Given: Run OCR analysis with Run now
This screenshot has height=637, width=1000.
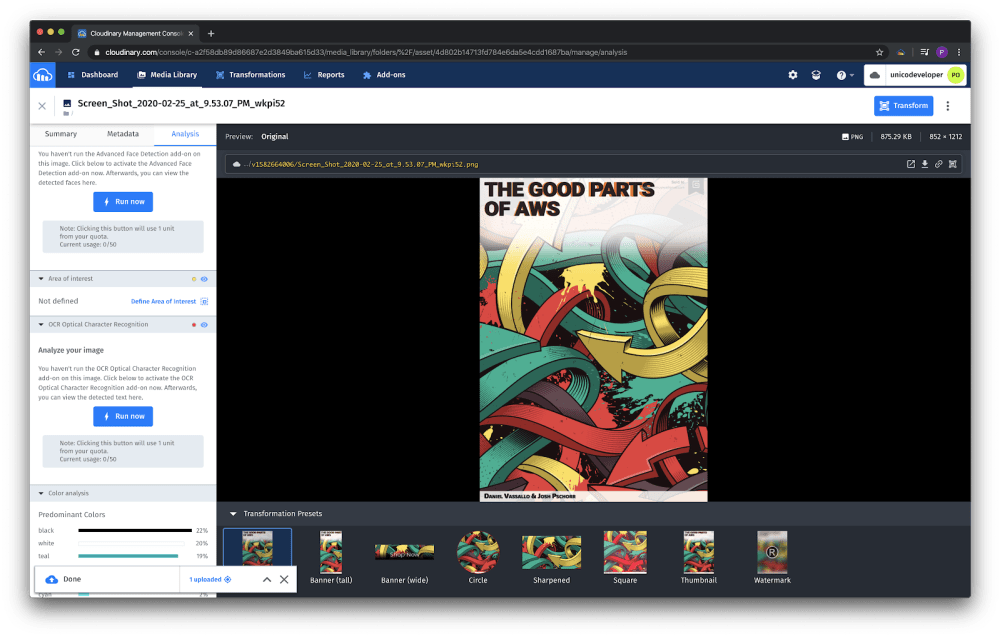Looking at the screenshot, I should click(x=123, y=416).
